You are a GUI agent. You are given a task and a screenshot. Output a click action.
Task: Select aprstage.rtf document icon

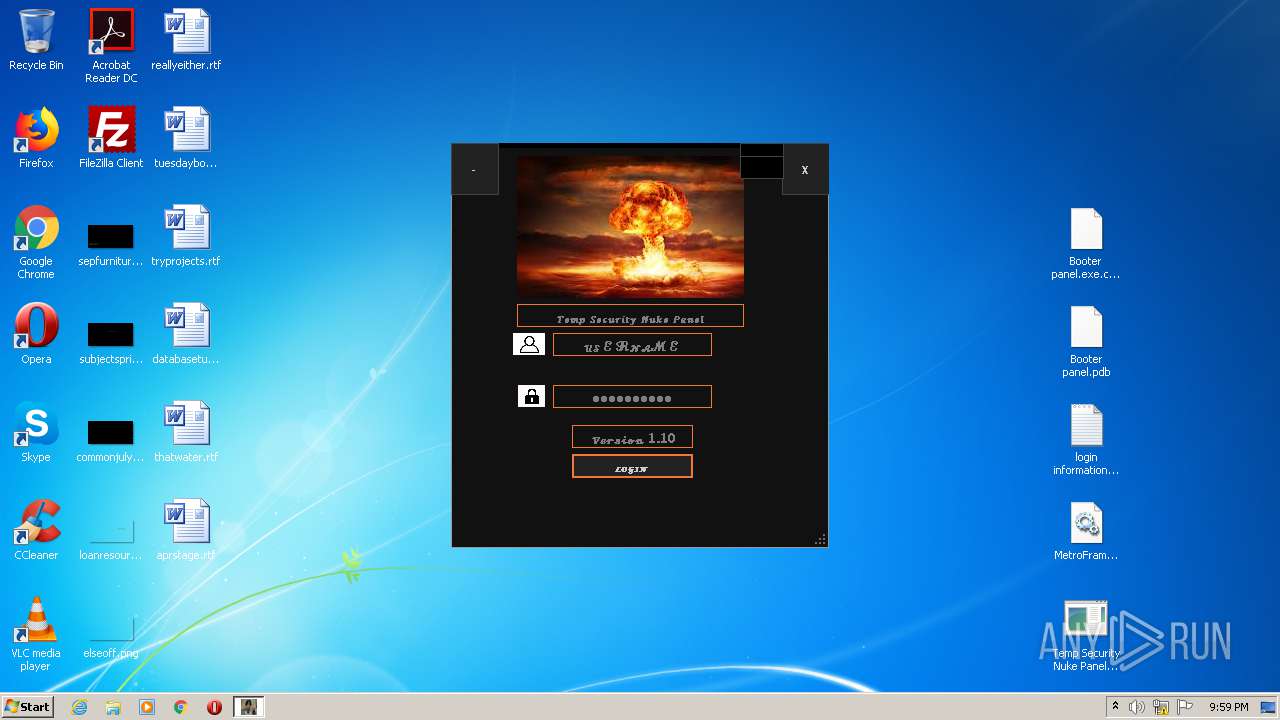pos(186,530)
